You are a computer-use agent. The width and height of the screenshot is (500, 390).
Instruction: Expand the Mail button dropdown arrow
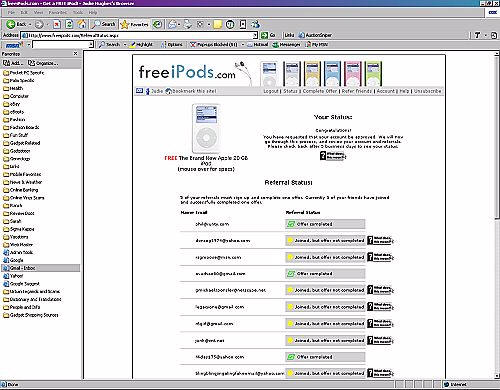179,24
